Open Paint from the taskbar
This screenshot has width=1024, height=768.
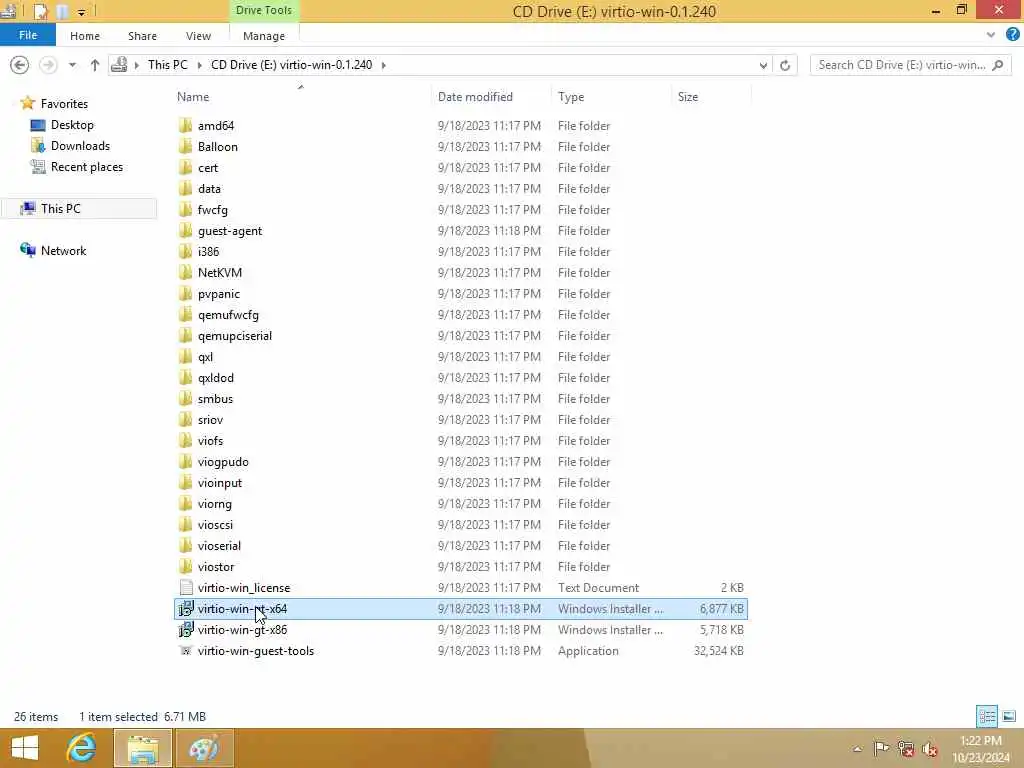204,748
